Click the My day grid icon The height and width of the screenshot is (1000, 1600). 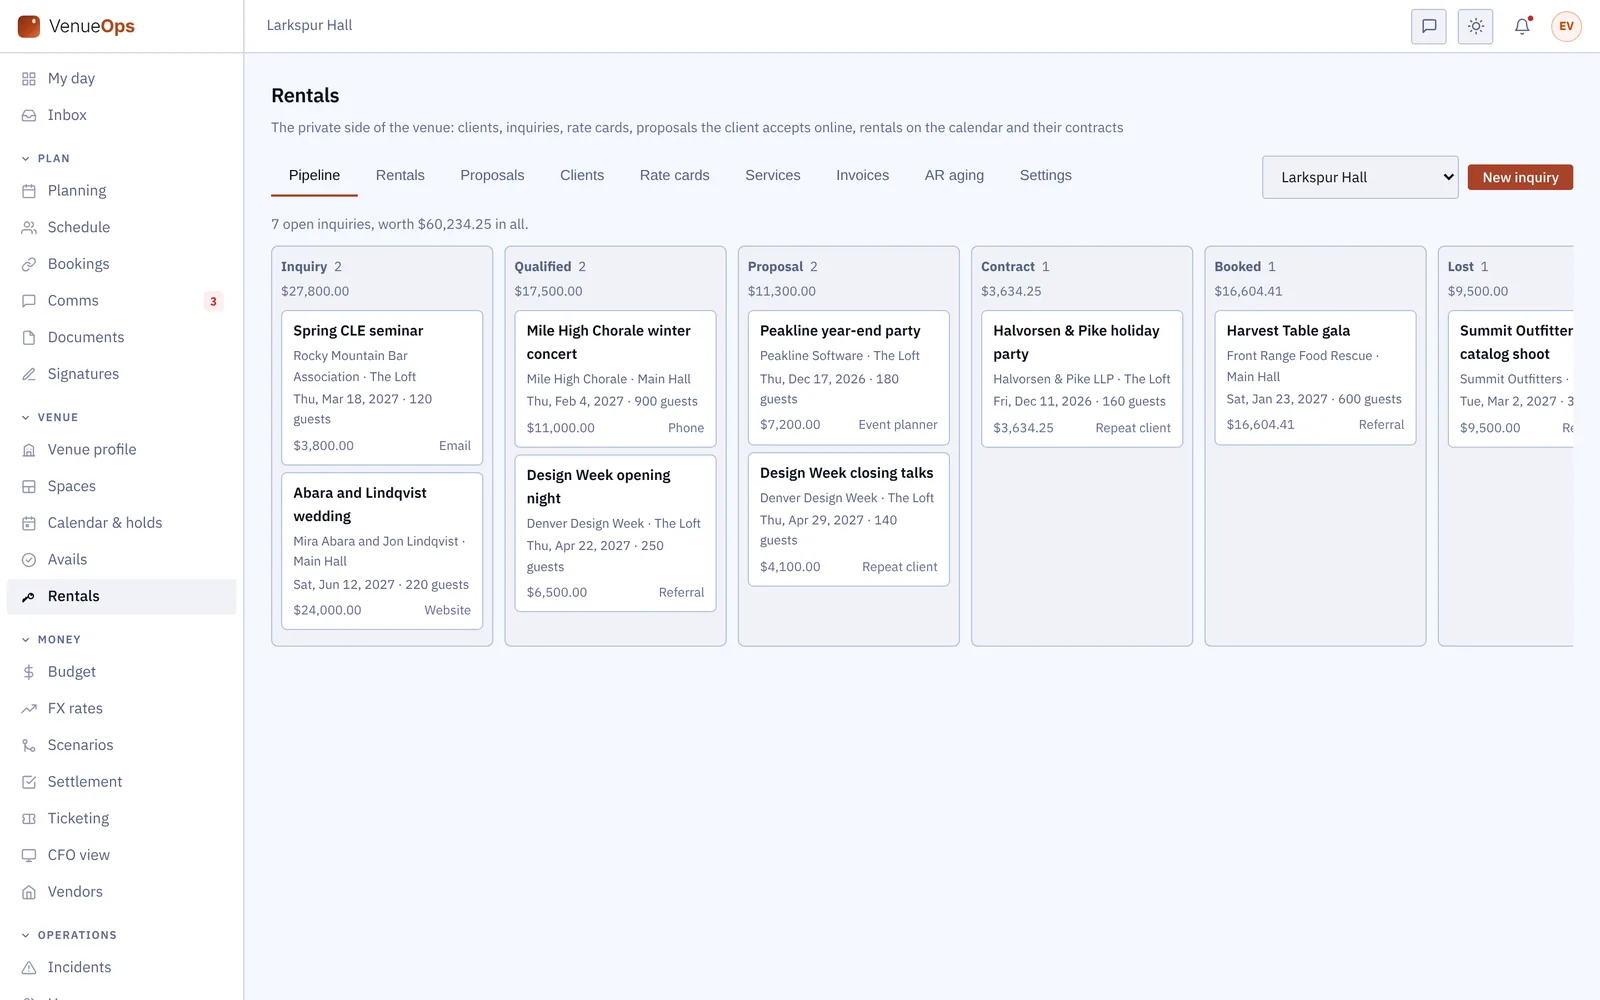29,79
